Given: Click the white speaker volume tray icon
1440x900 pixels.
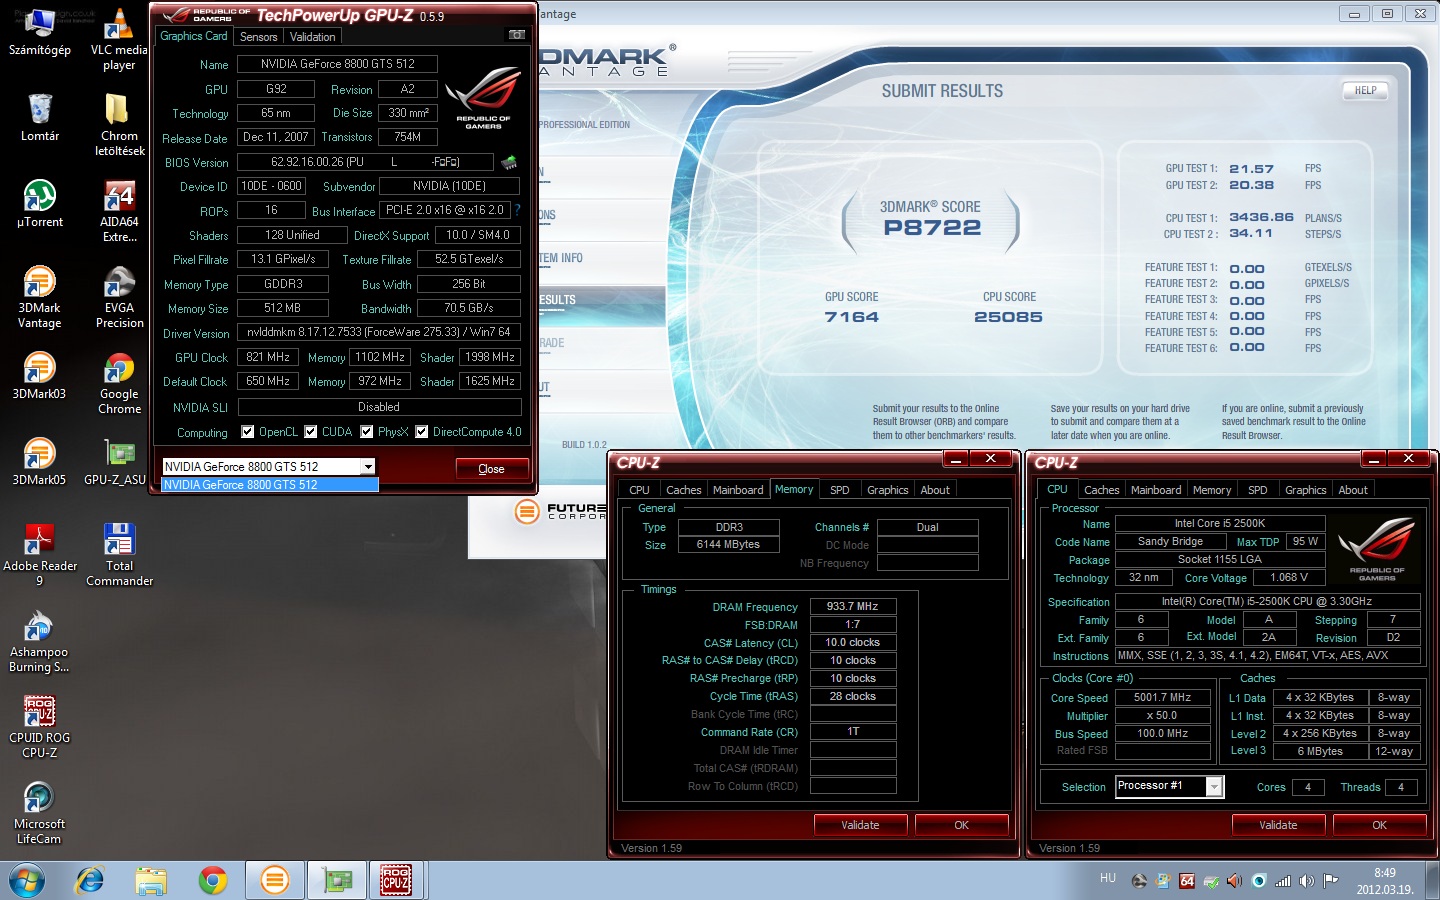Looking at the screenshot, I should 1306,881.
